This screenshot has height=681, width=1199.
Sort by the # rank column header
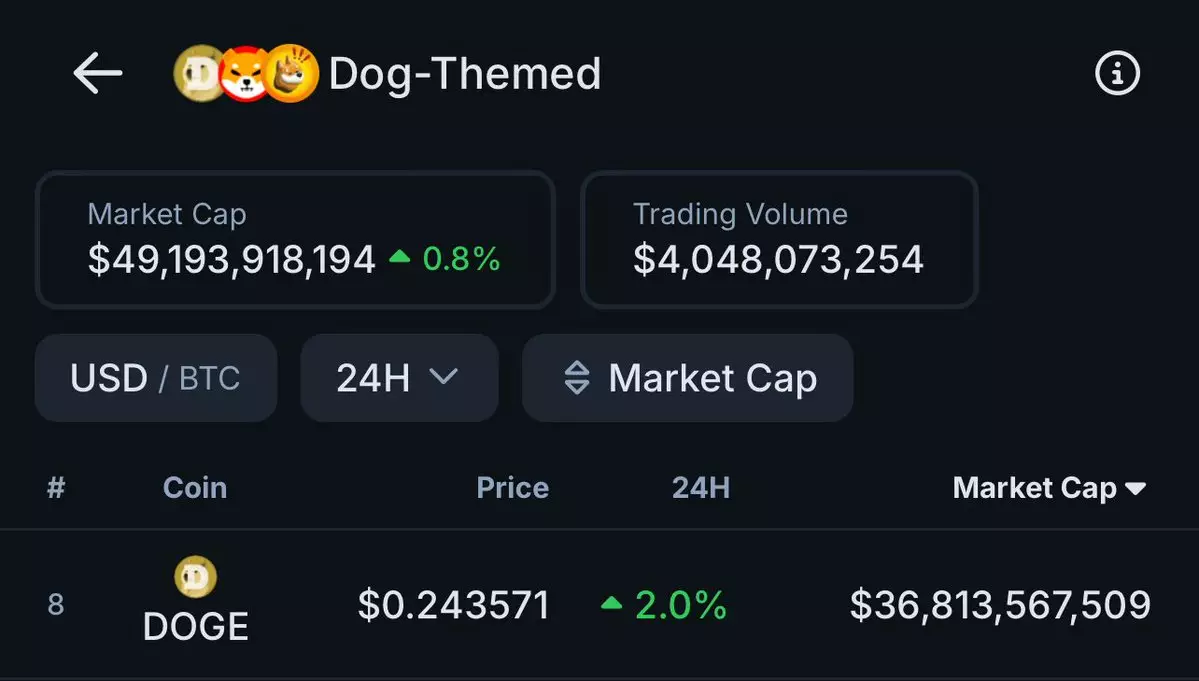(x=56, y=488)
